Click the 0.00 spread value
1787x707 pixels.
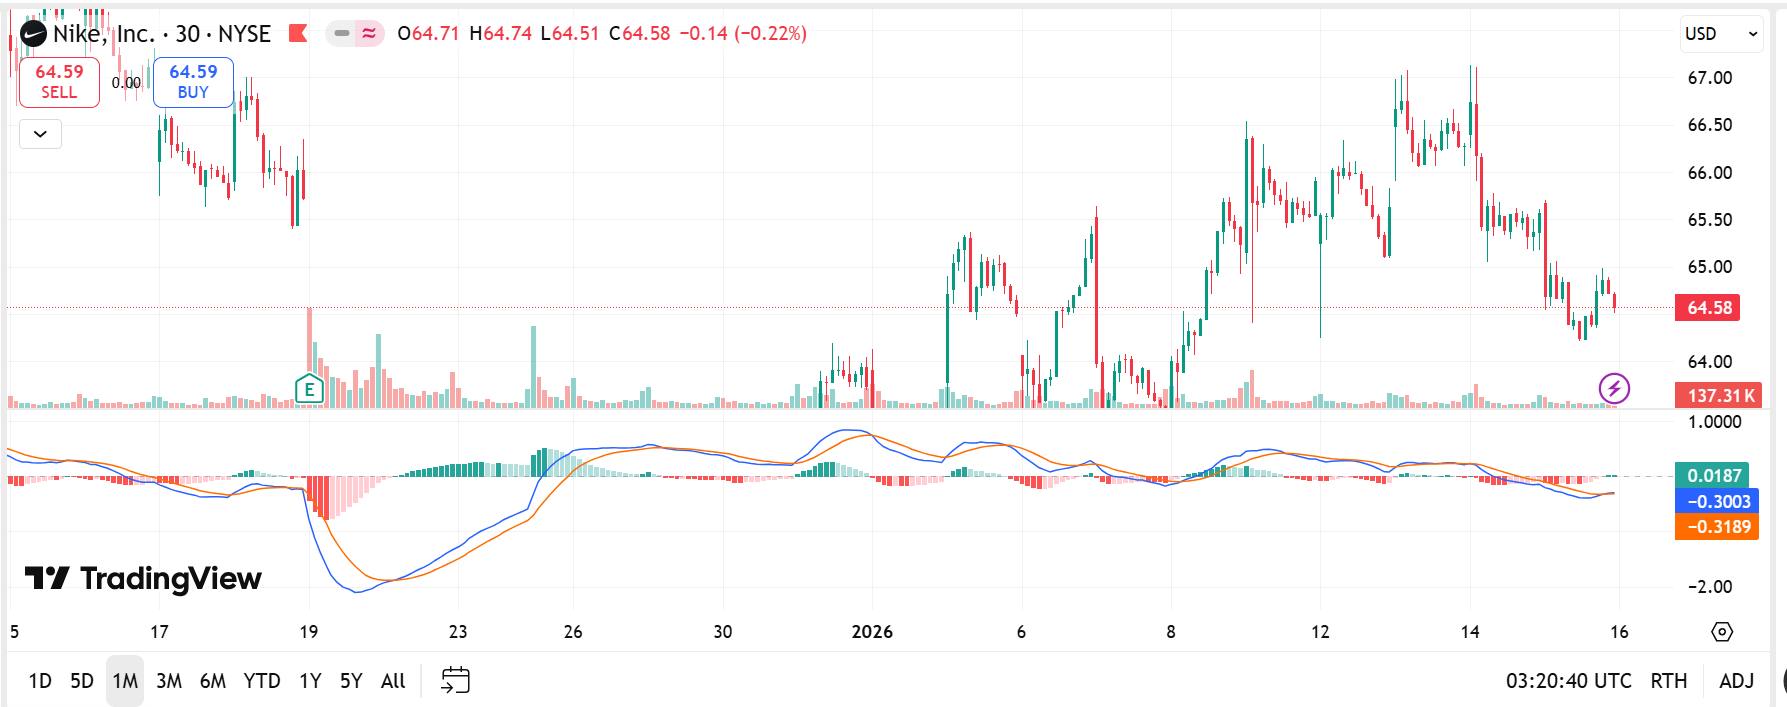126,83
